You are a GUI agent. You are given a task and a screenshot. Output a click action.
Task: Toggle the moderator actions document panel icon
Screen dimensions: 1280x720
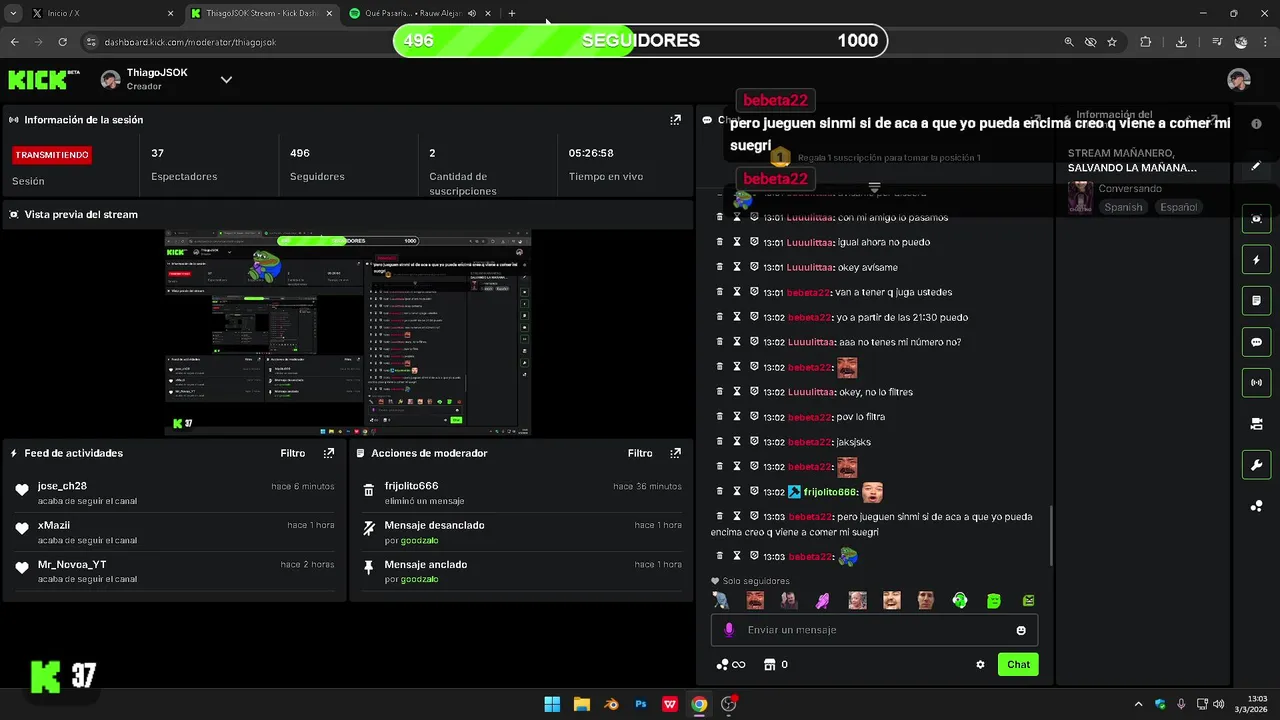pos(1256,301)
